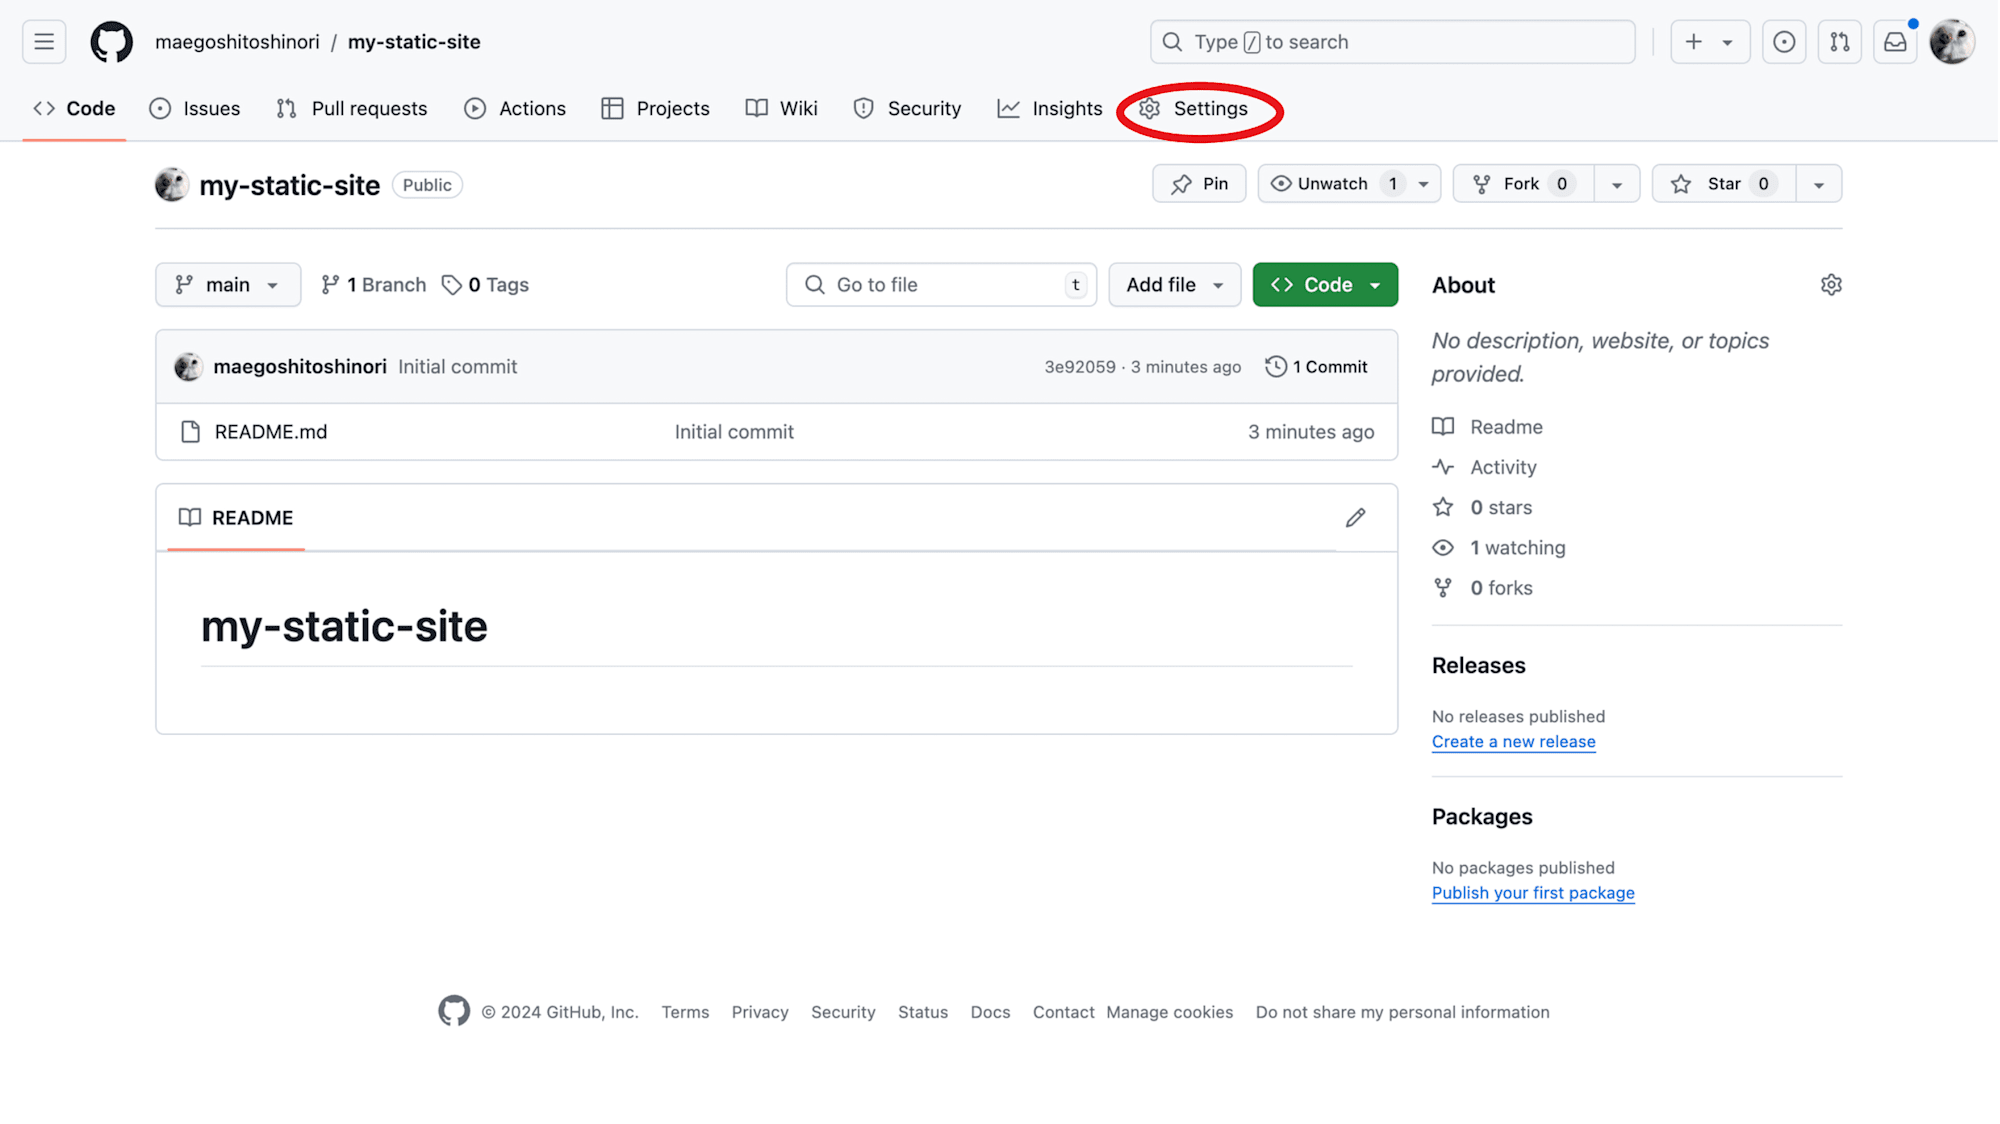Click the Settings gear icon

1150,107
